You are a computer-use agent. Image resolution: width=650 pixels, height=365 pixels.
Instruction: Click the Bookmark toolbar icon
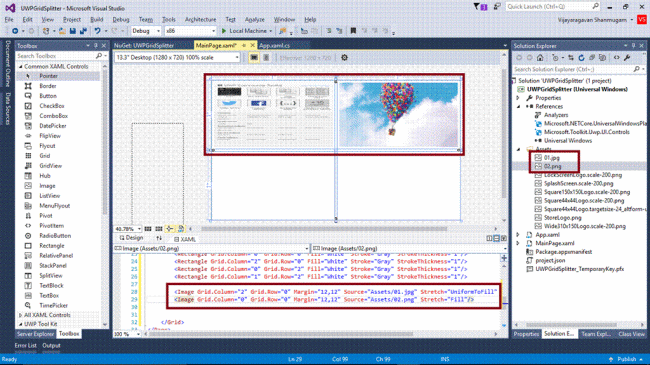353,31
